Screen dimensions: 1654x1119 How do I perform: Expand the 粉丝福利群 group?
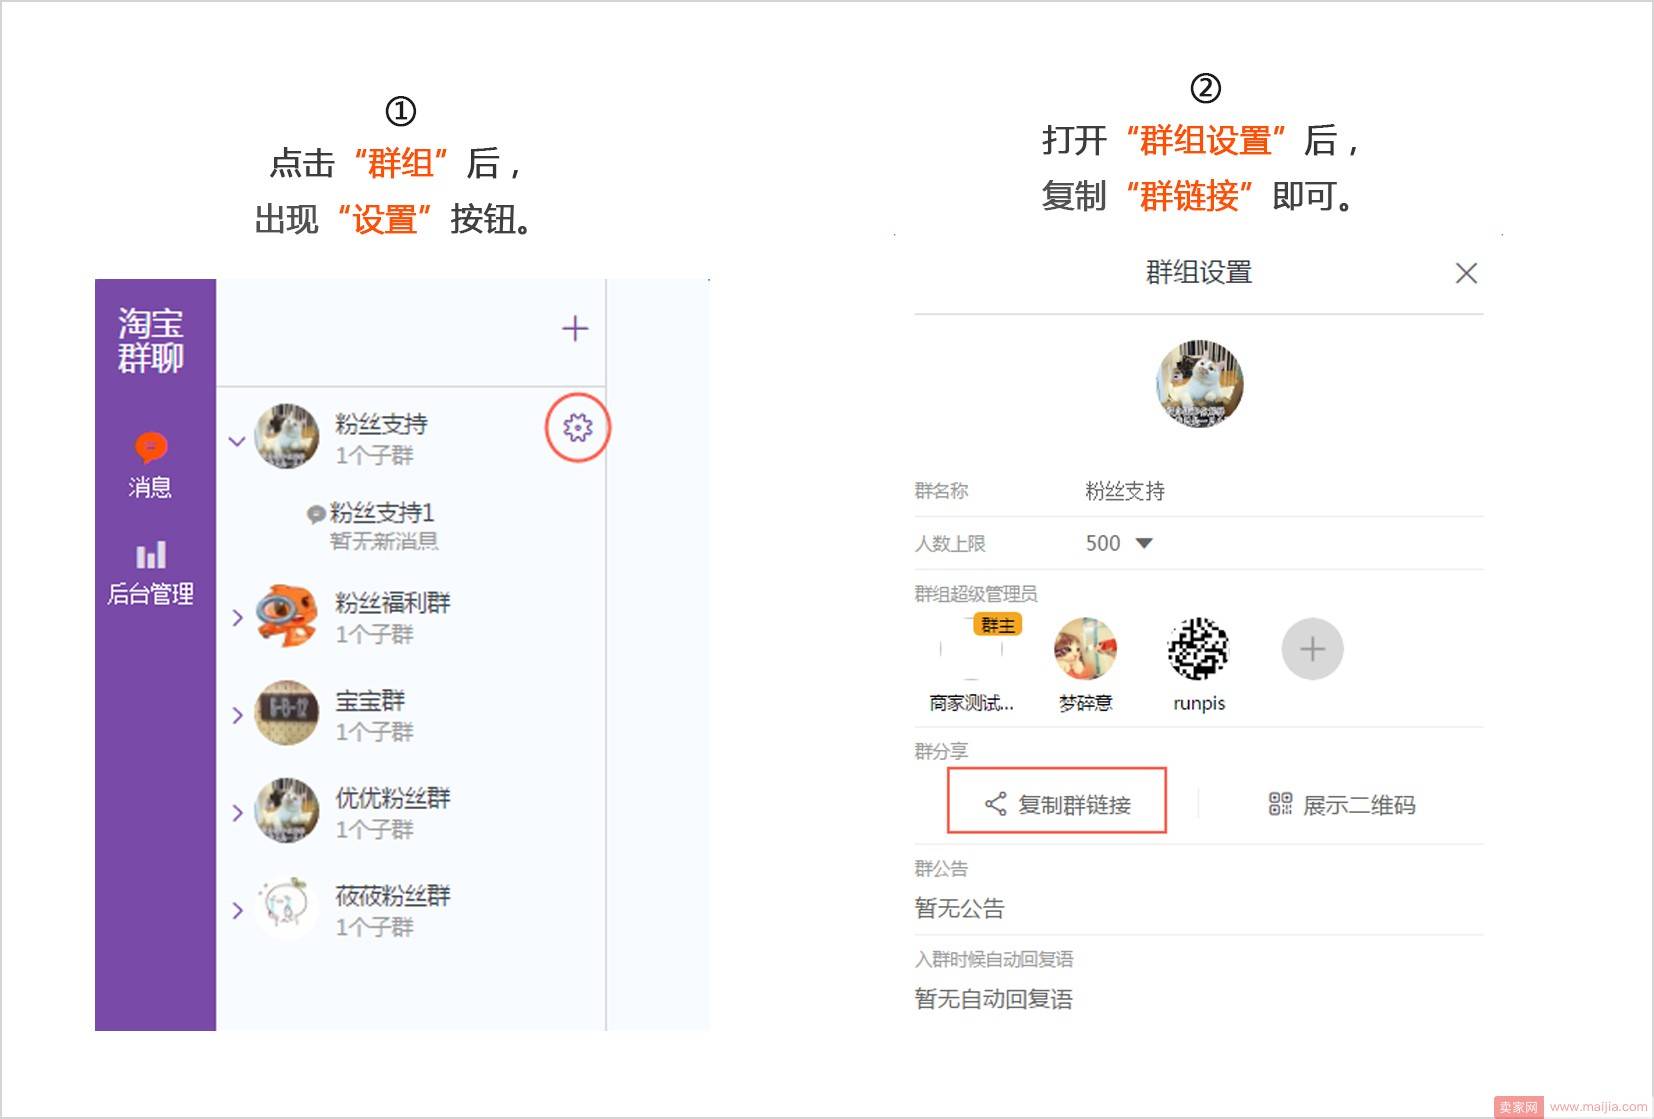(x=237, y=618)
